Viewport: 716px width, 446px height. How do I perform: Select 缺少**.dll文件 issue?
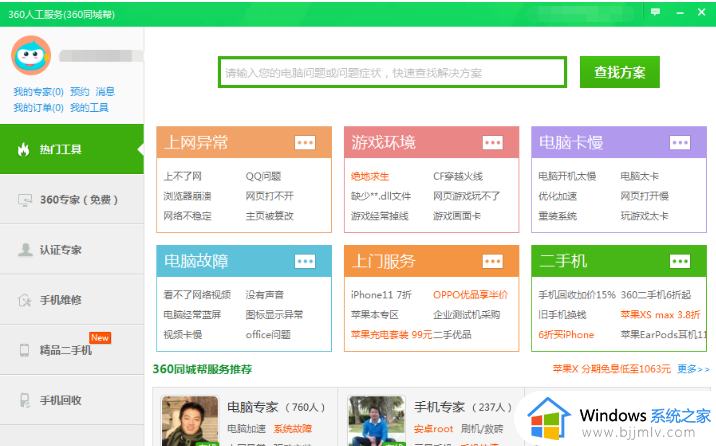(381, 196)
